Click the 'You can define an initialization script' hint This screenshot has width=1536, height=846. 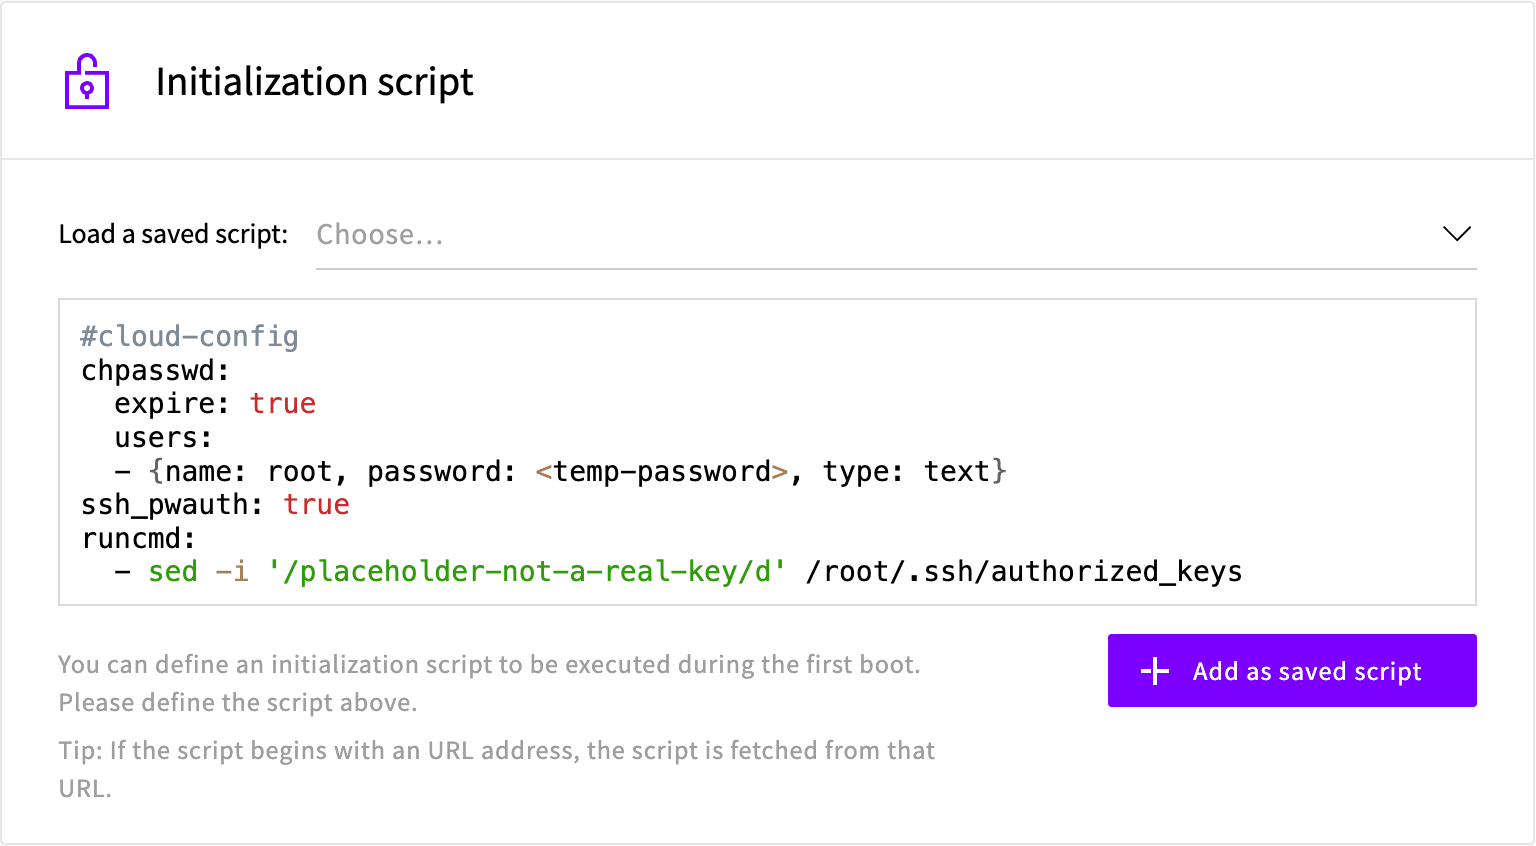click(489, 683)
